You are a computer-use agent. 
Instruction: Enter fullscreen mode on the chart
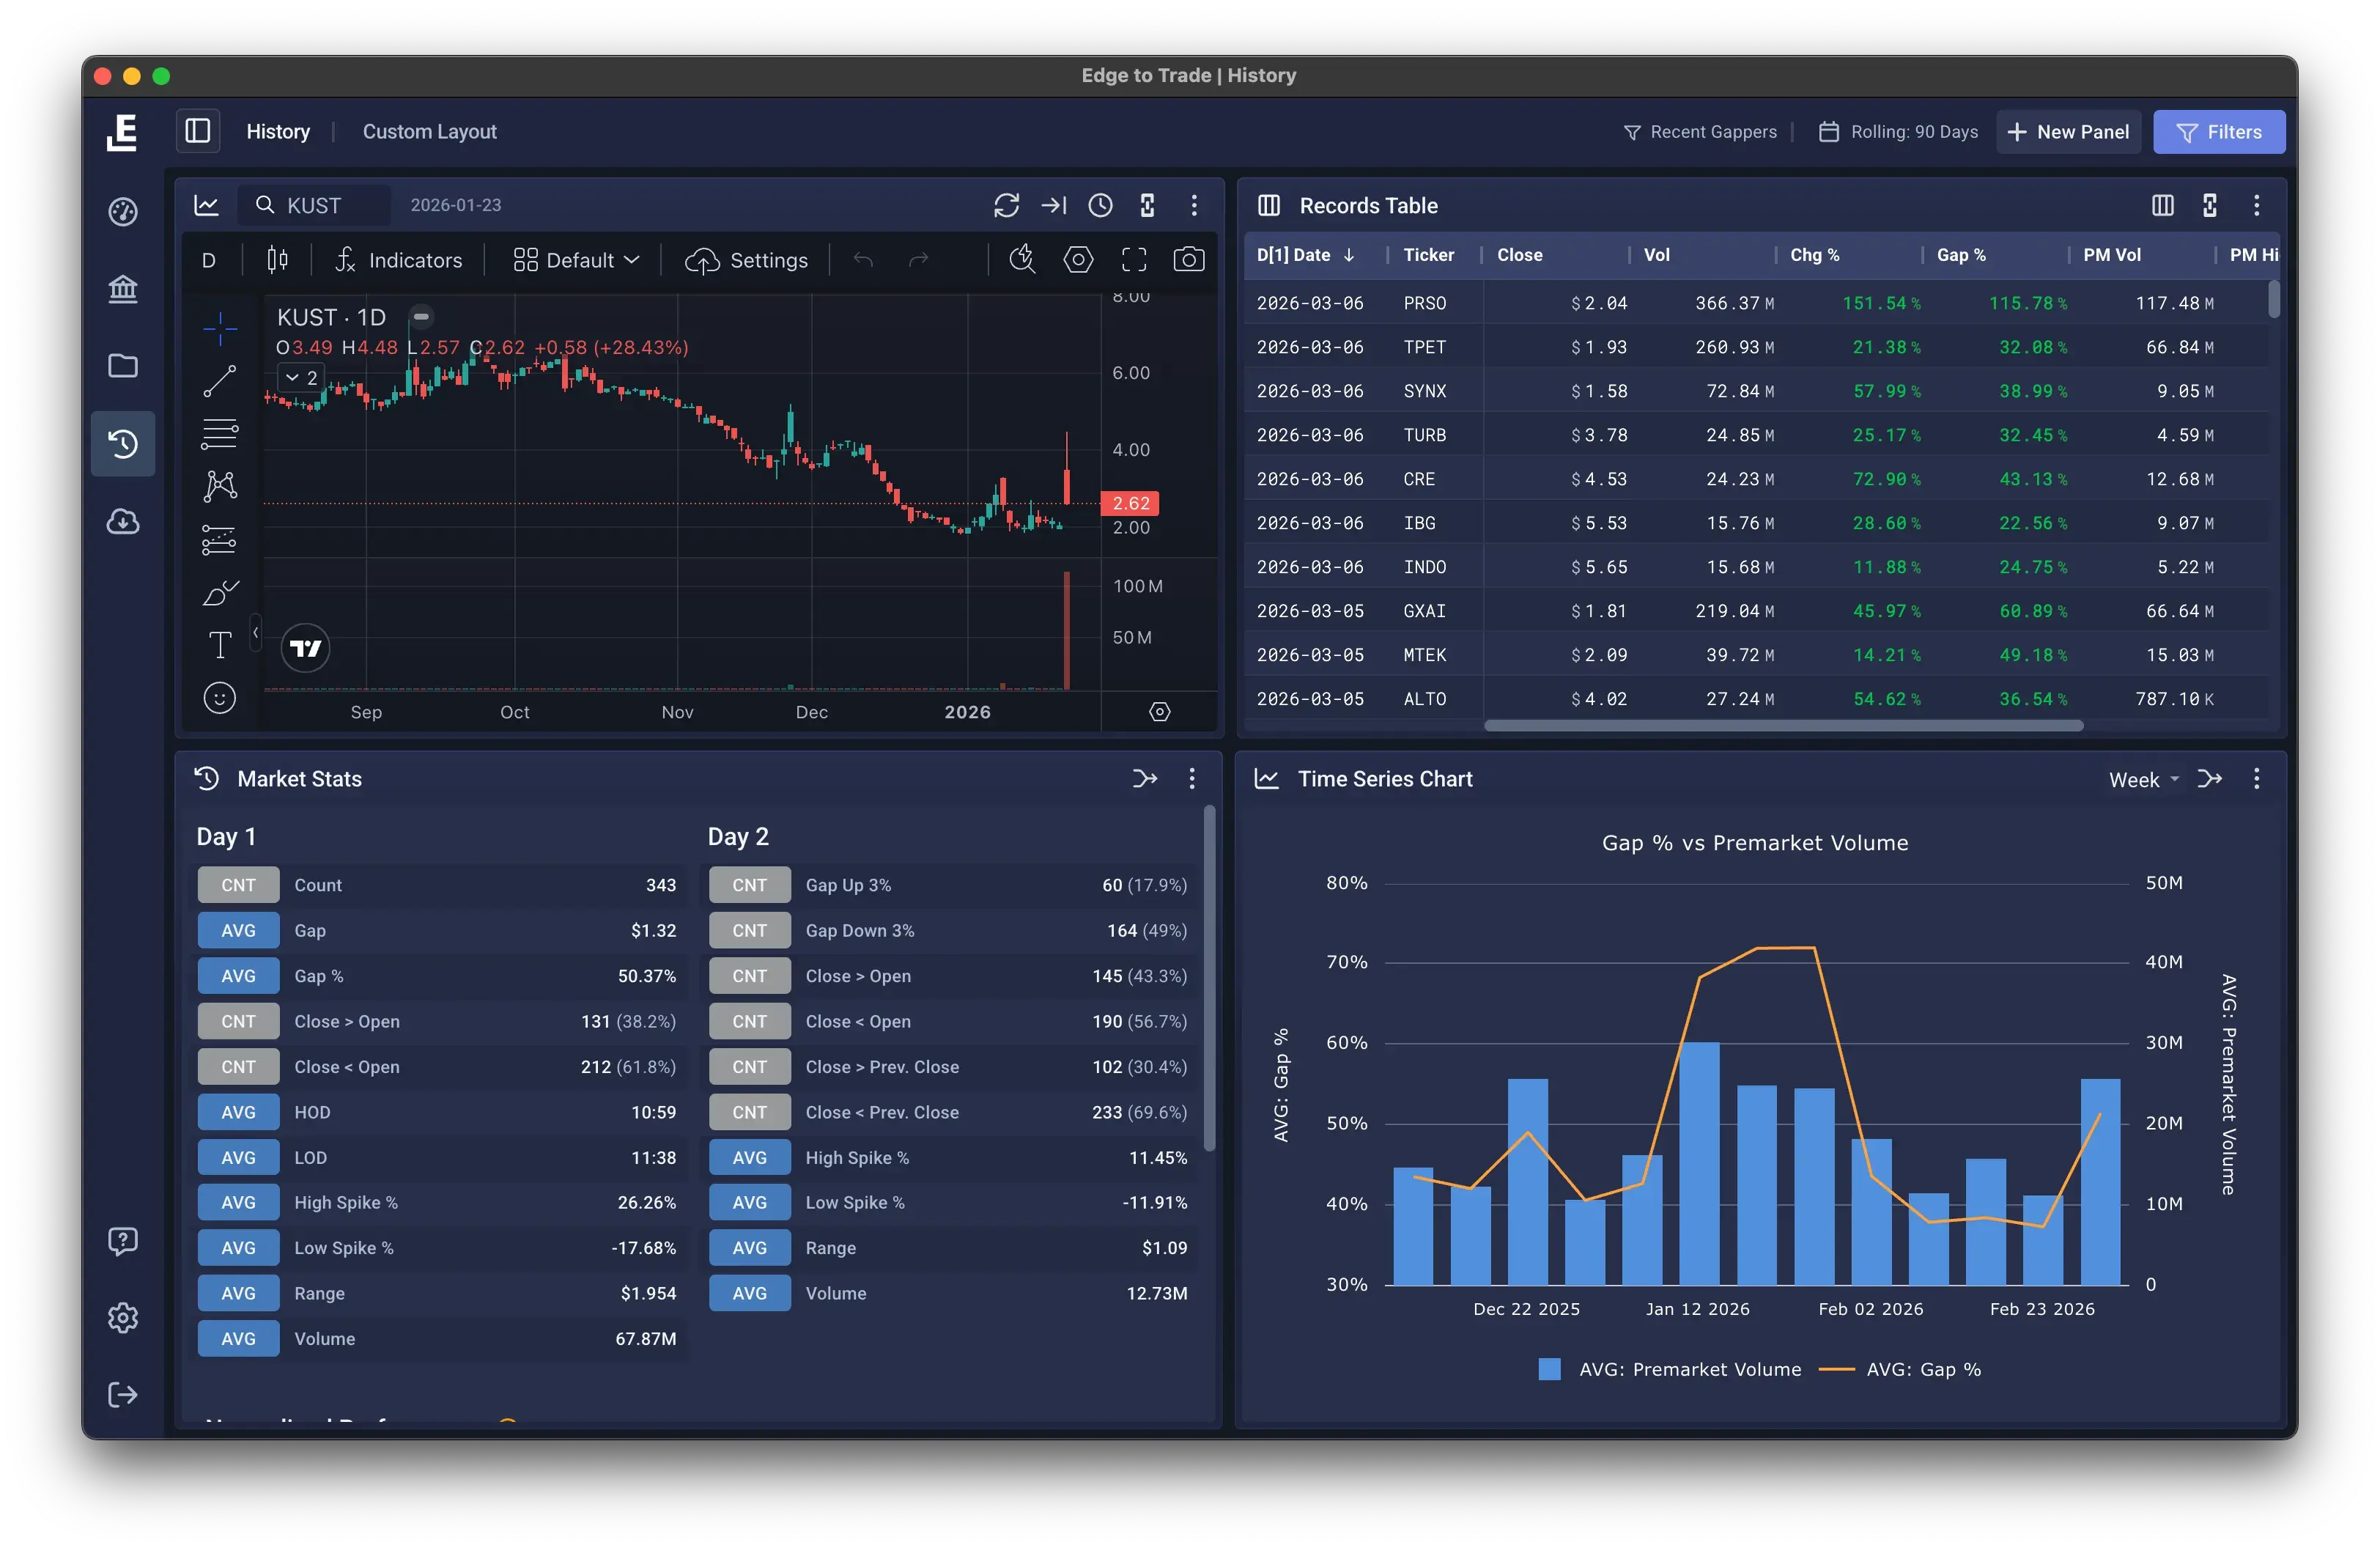tap(1133, 260)
